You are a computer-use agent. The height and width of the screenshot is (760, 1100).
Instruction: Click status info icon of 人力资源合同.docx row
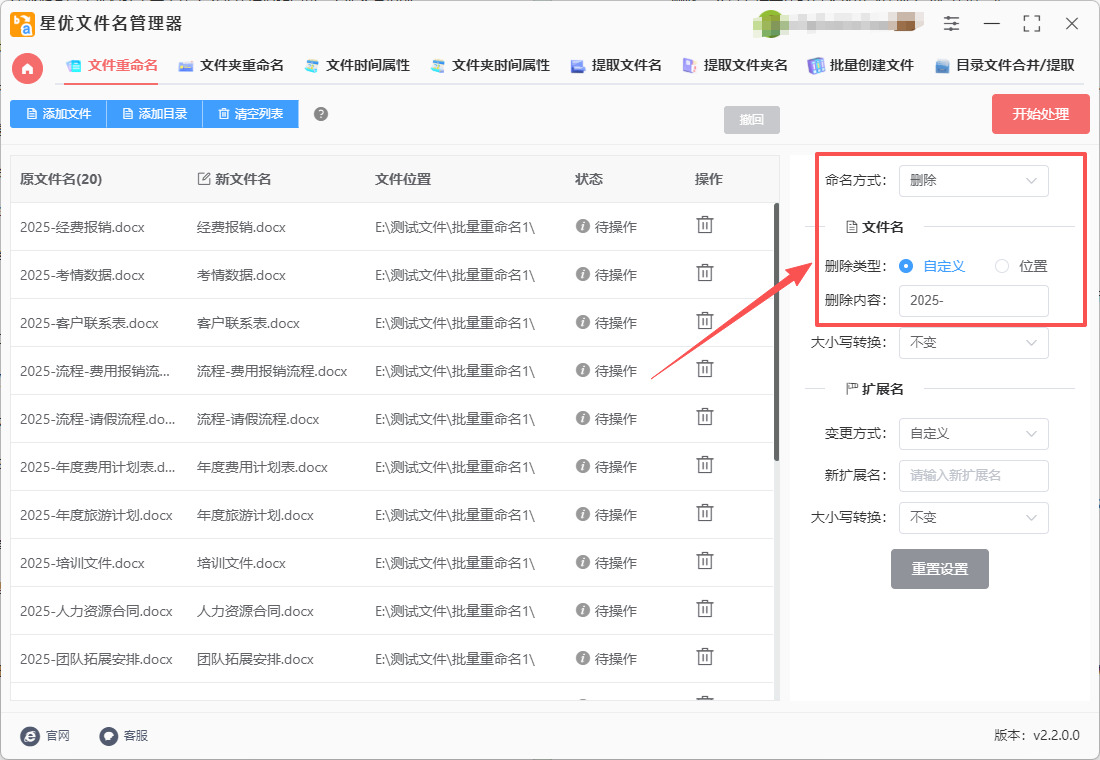click(582, 611)
